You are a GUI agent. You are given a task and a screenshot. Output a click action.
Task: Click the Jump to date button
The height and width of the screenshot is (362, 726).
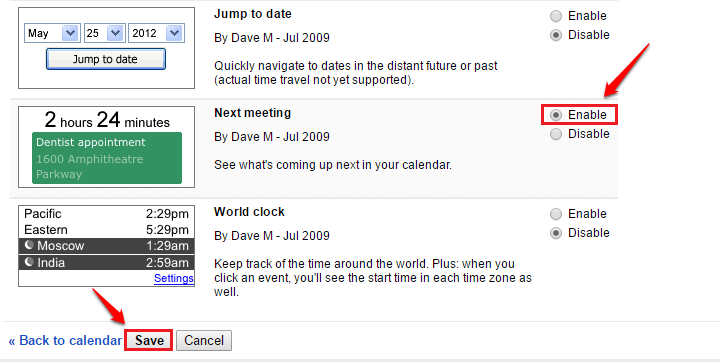point(106,59)
